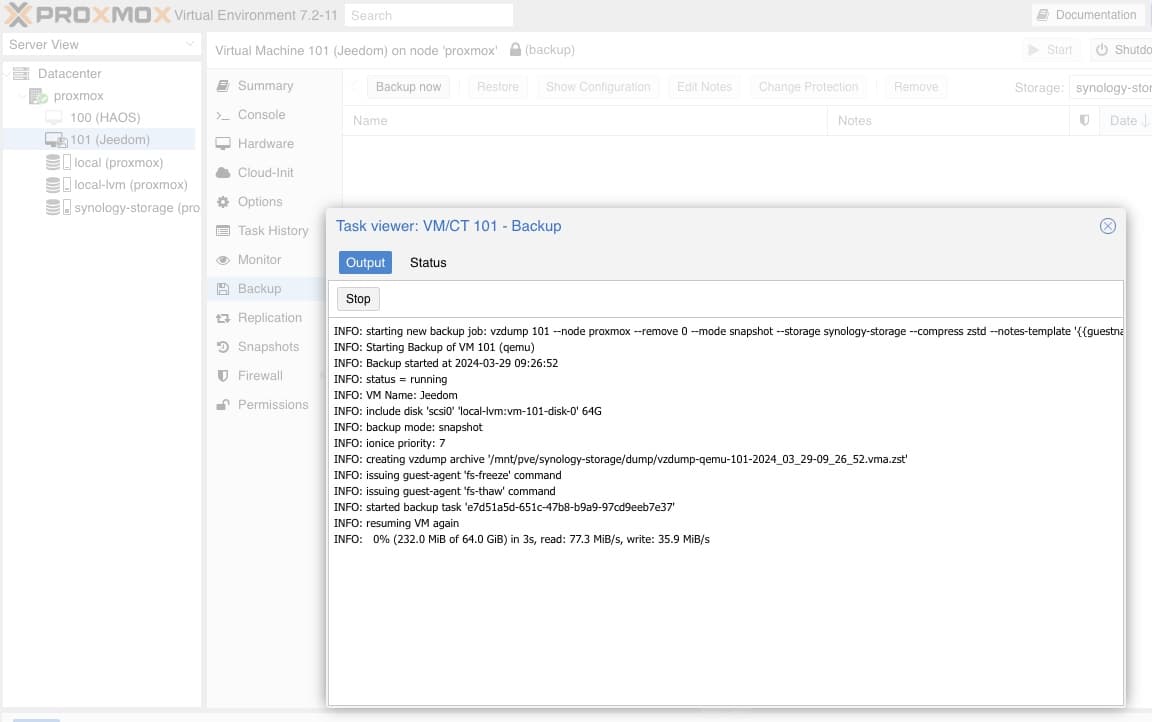Open the Backup side tab
The image size is (1152, 722).
tap(259, 289)
